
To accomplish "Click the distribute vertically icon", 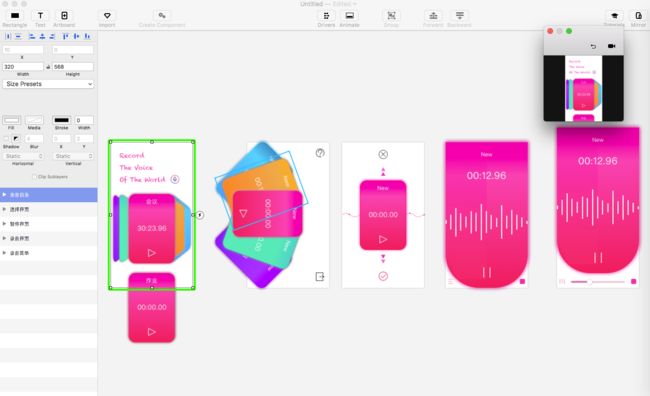I will click(18, 36).
